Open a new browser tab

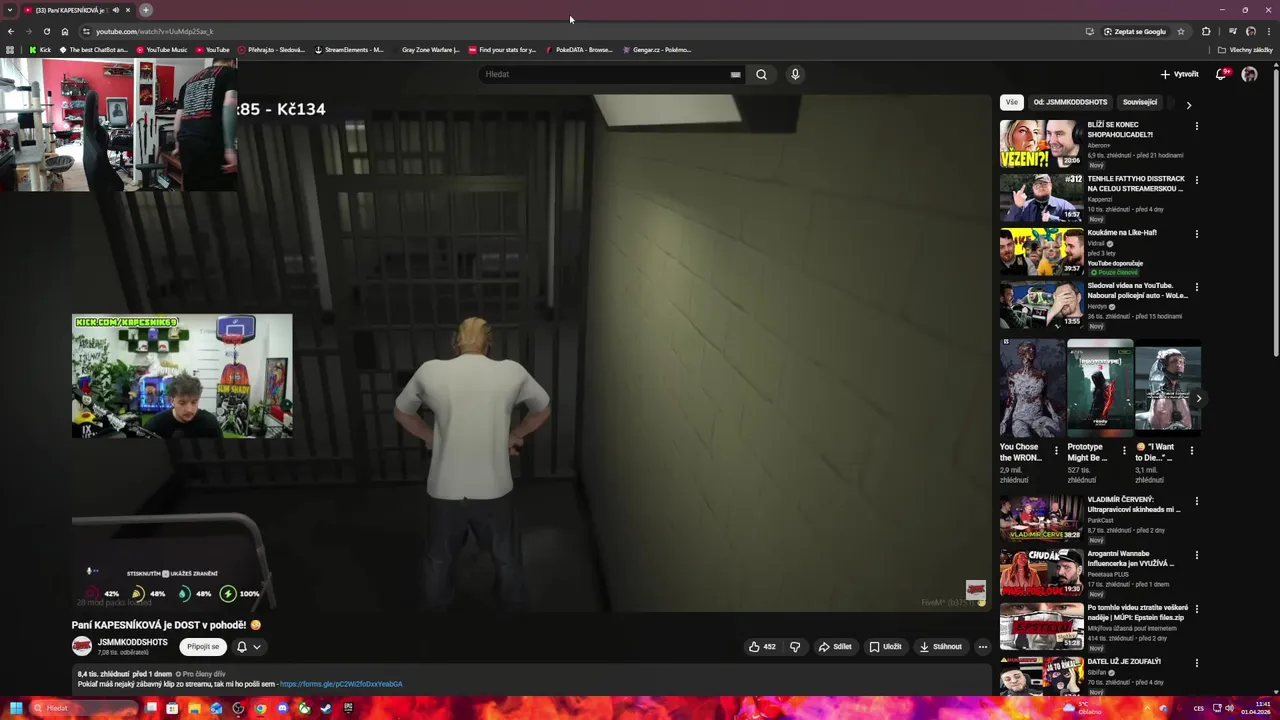point(146,10)
